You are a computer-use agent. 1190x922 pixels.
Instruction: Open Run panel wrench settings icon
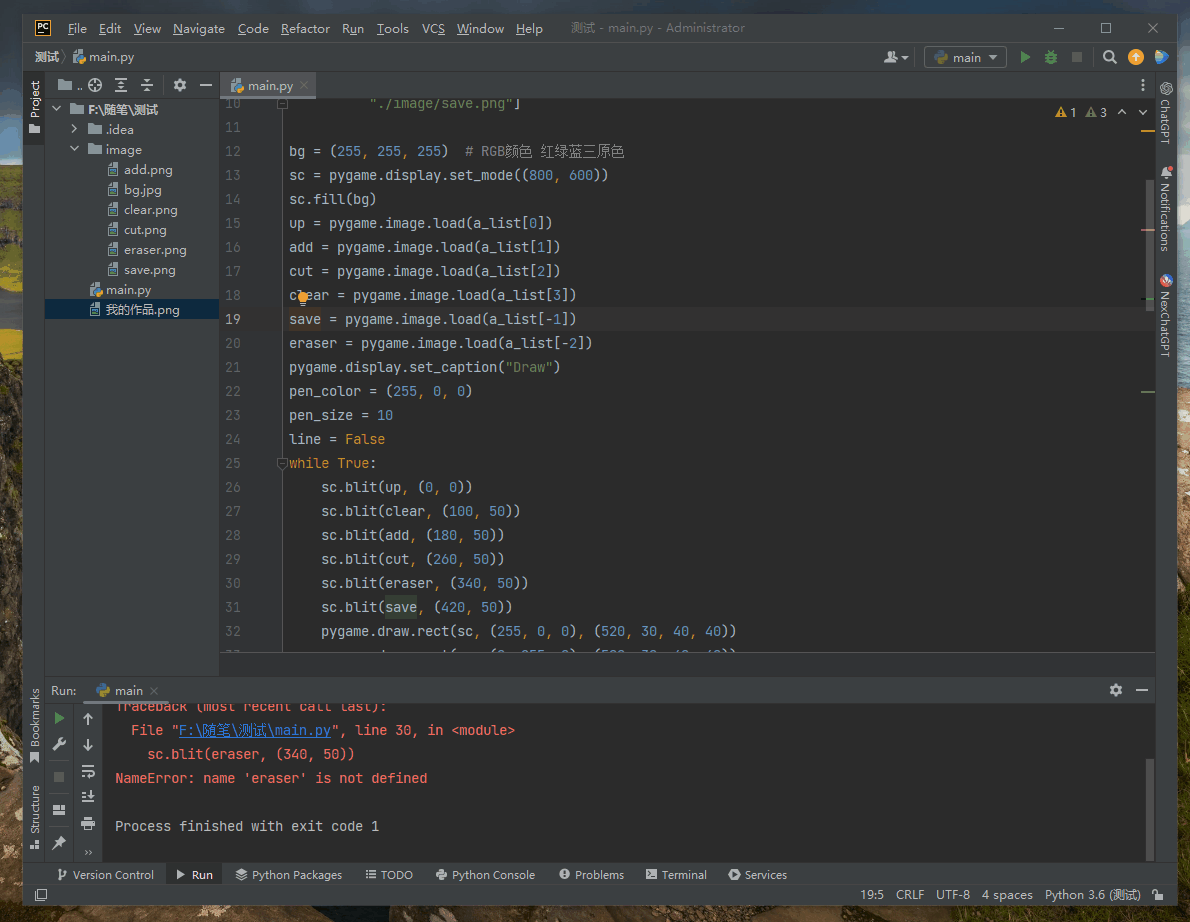59,745
